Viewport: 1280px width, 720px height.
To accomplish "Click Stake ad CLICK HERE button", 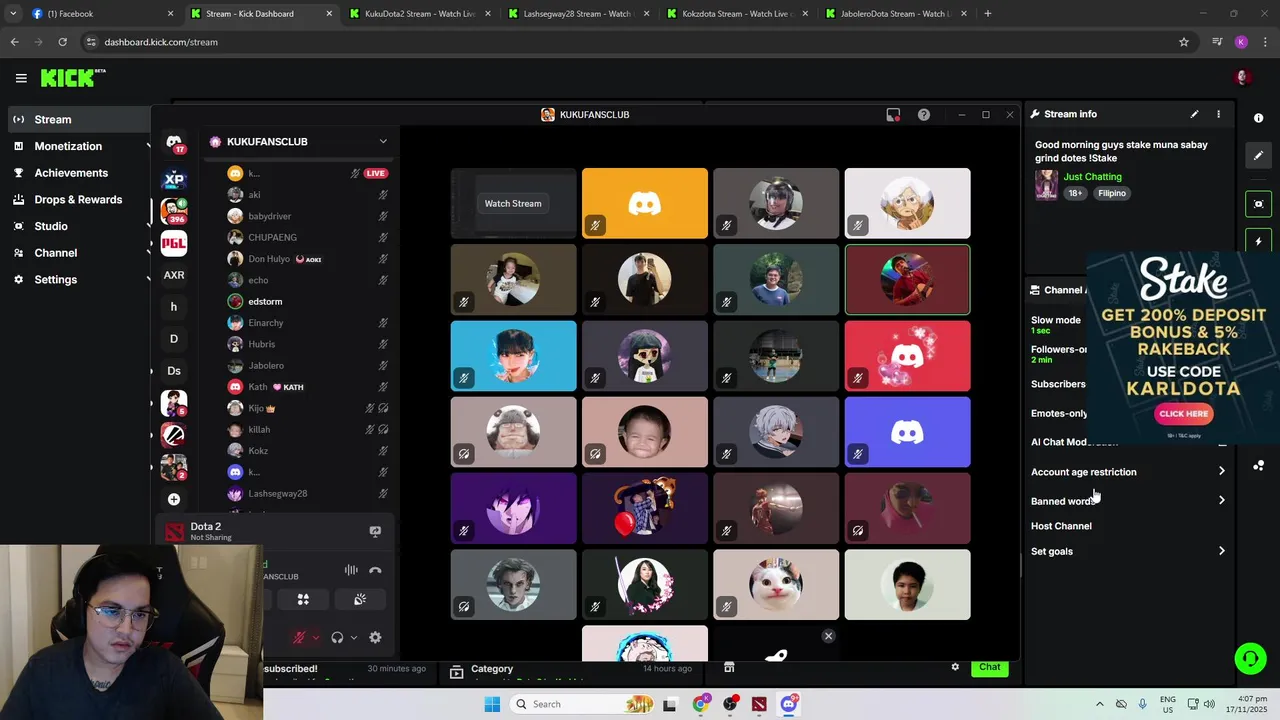I will pyautogui.click(x=1184, y=413).
